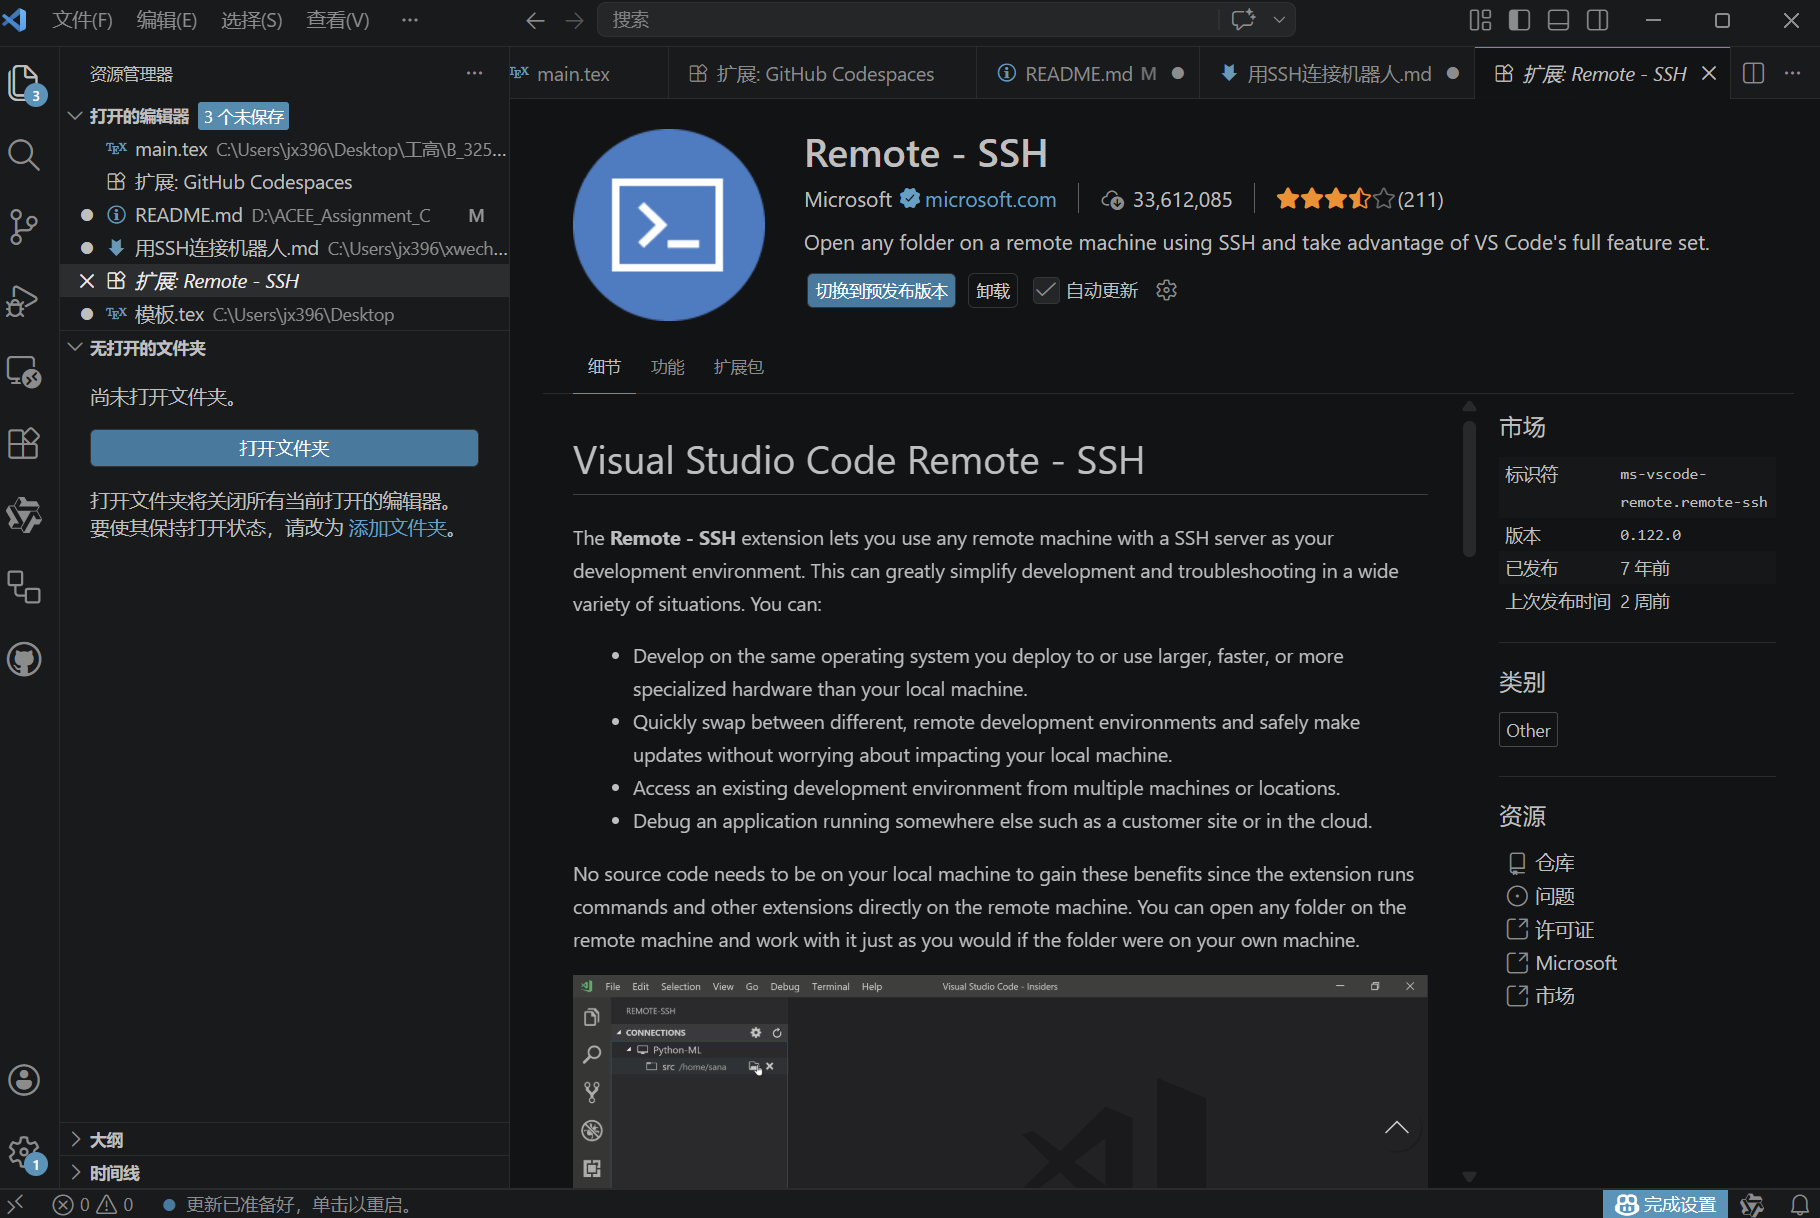Click the search box in title bar
Image resolution: width=1820 pixels, height=1218 pixels.
tap(908, 20)
